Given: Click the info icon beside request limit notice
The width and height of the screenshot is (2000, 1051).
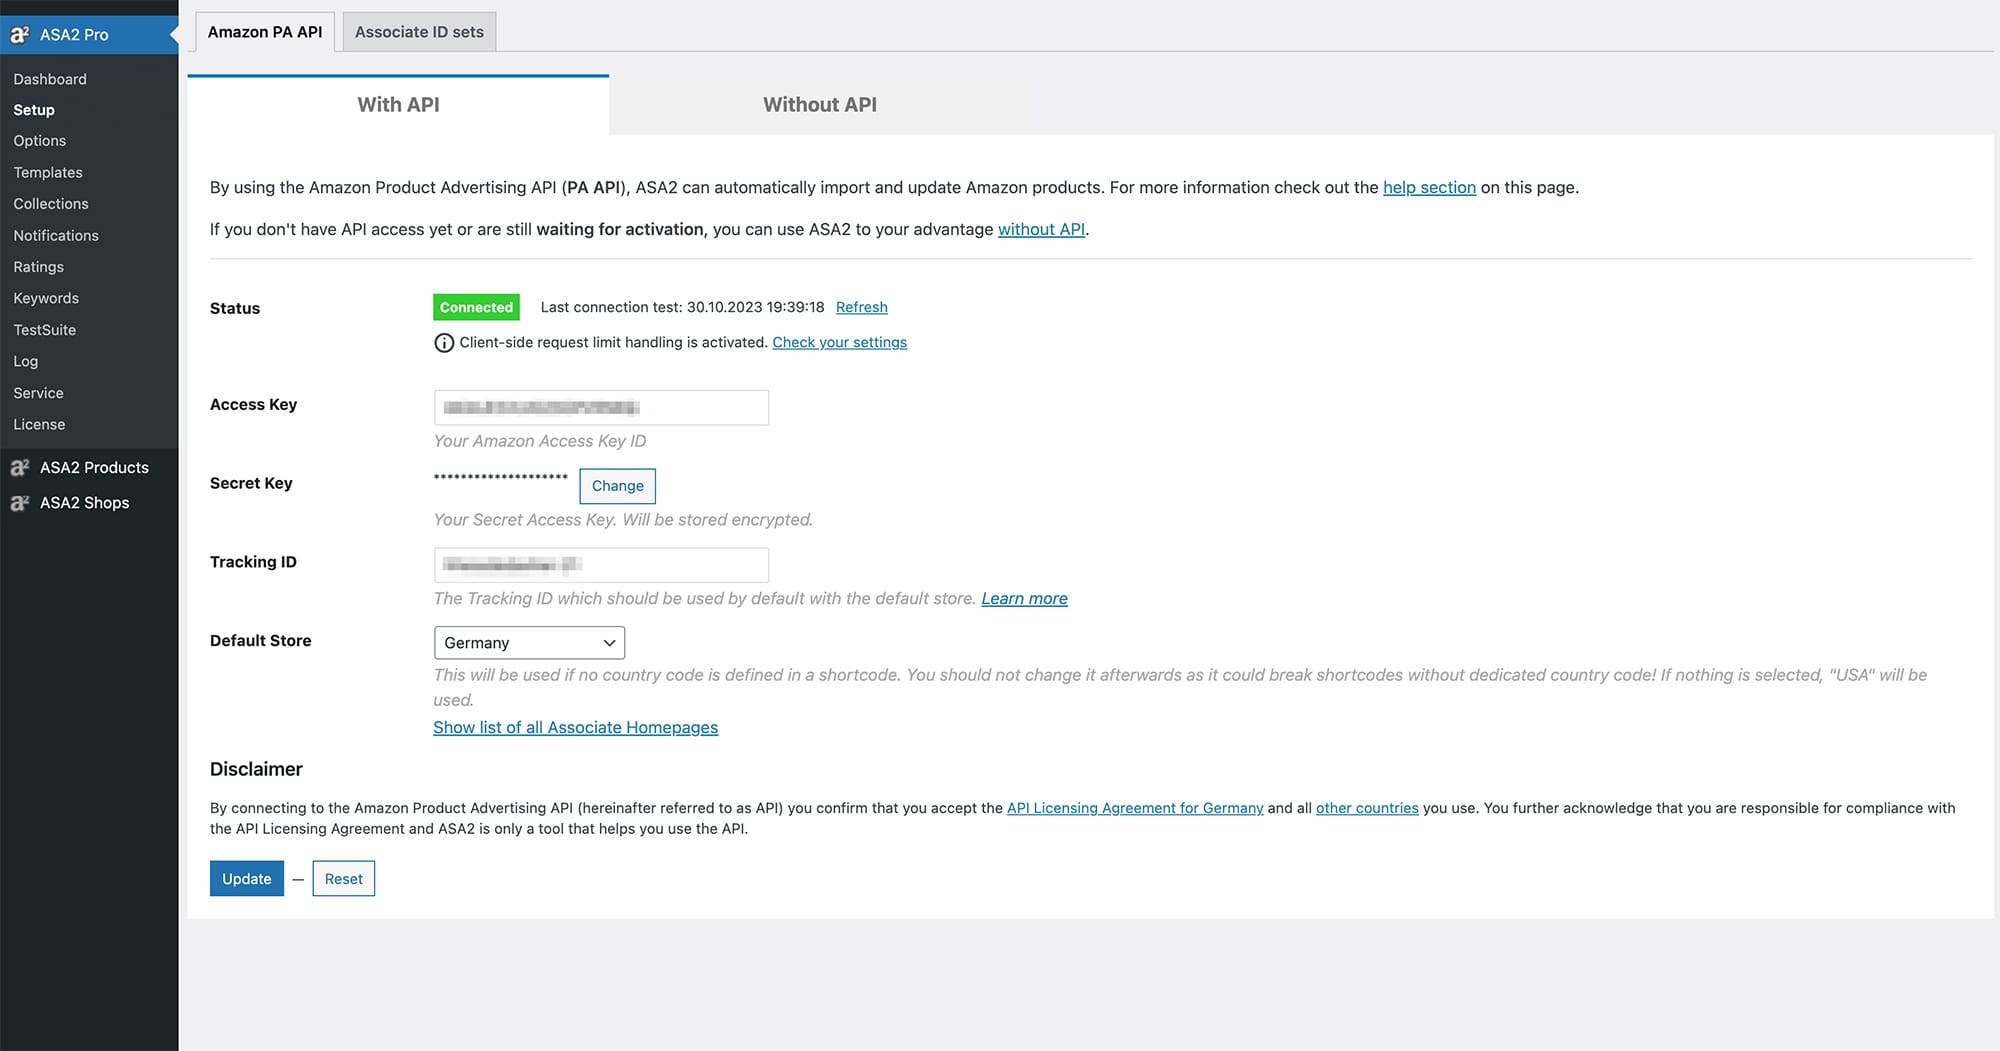Looking at the screenshot, I should pos(444,343).
